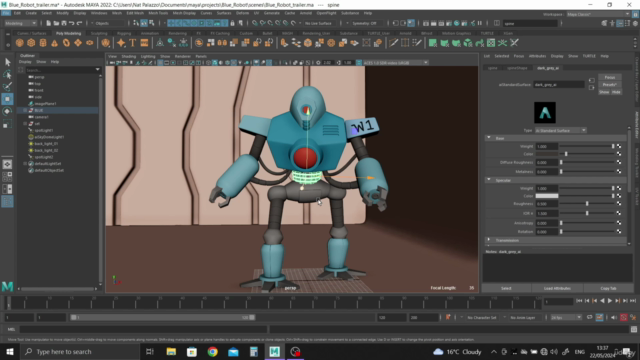Select the polygon sphere shelf icon
The height and width of the screenshot is (360, 640).
click(x=19, y=43)
